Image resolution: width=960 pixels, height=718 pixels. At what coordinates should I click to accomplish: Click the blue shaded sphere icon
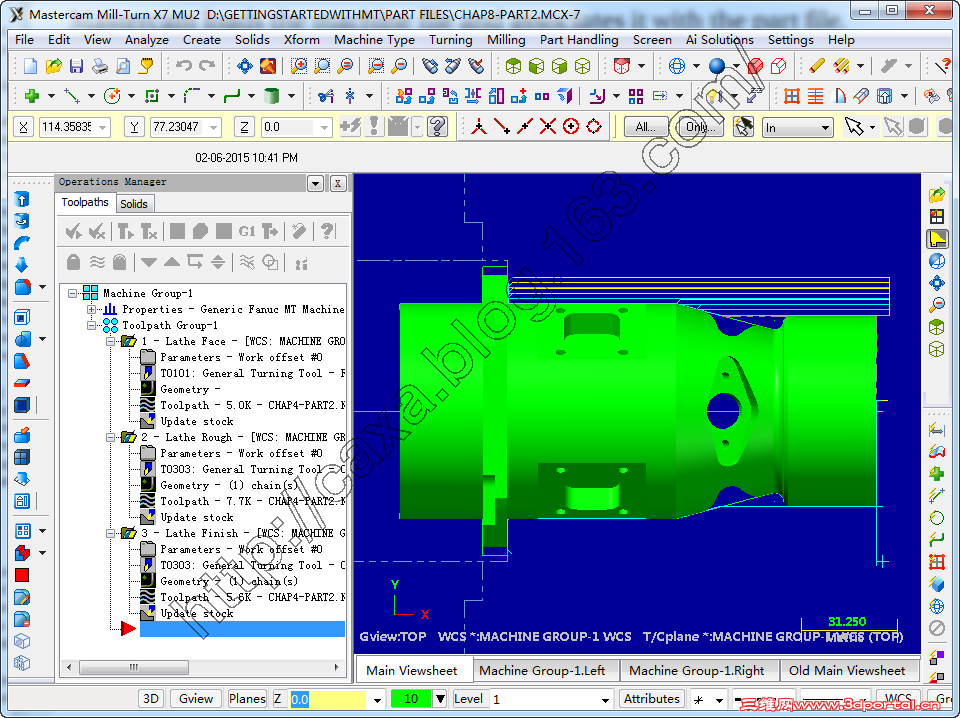tap(717, 65)
